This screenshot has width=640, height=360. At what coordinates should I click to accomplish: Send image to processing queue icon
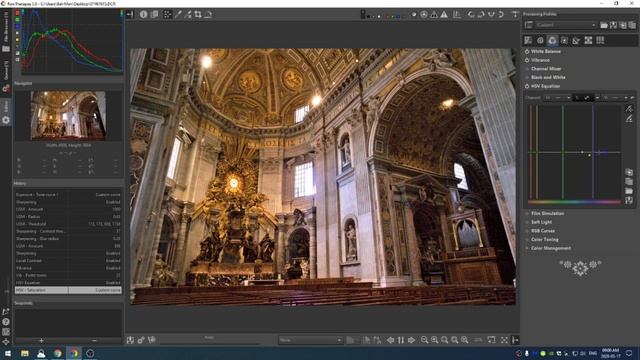tap(141, 340)
